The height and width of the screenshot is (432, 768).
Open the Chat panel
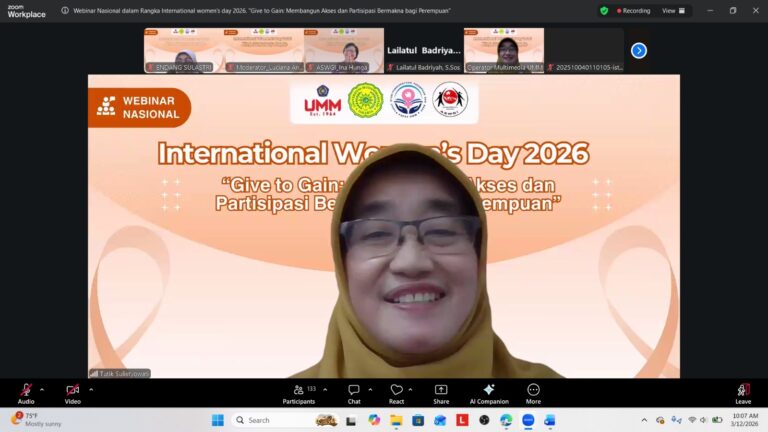pyautogui.click(x=354, y=393)
